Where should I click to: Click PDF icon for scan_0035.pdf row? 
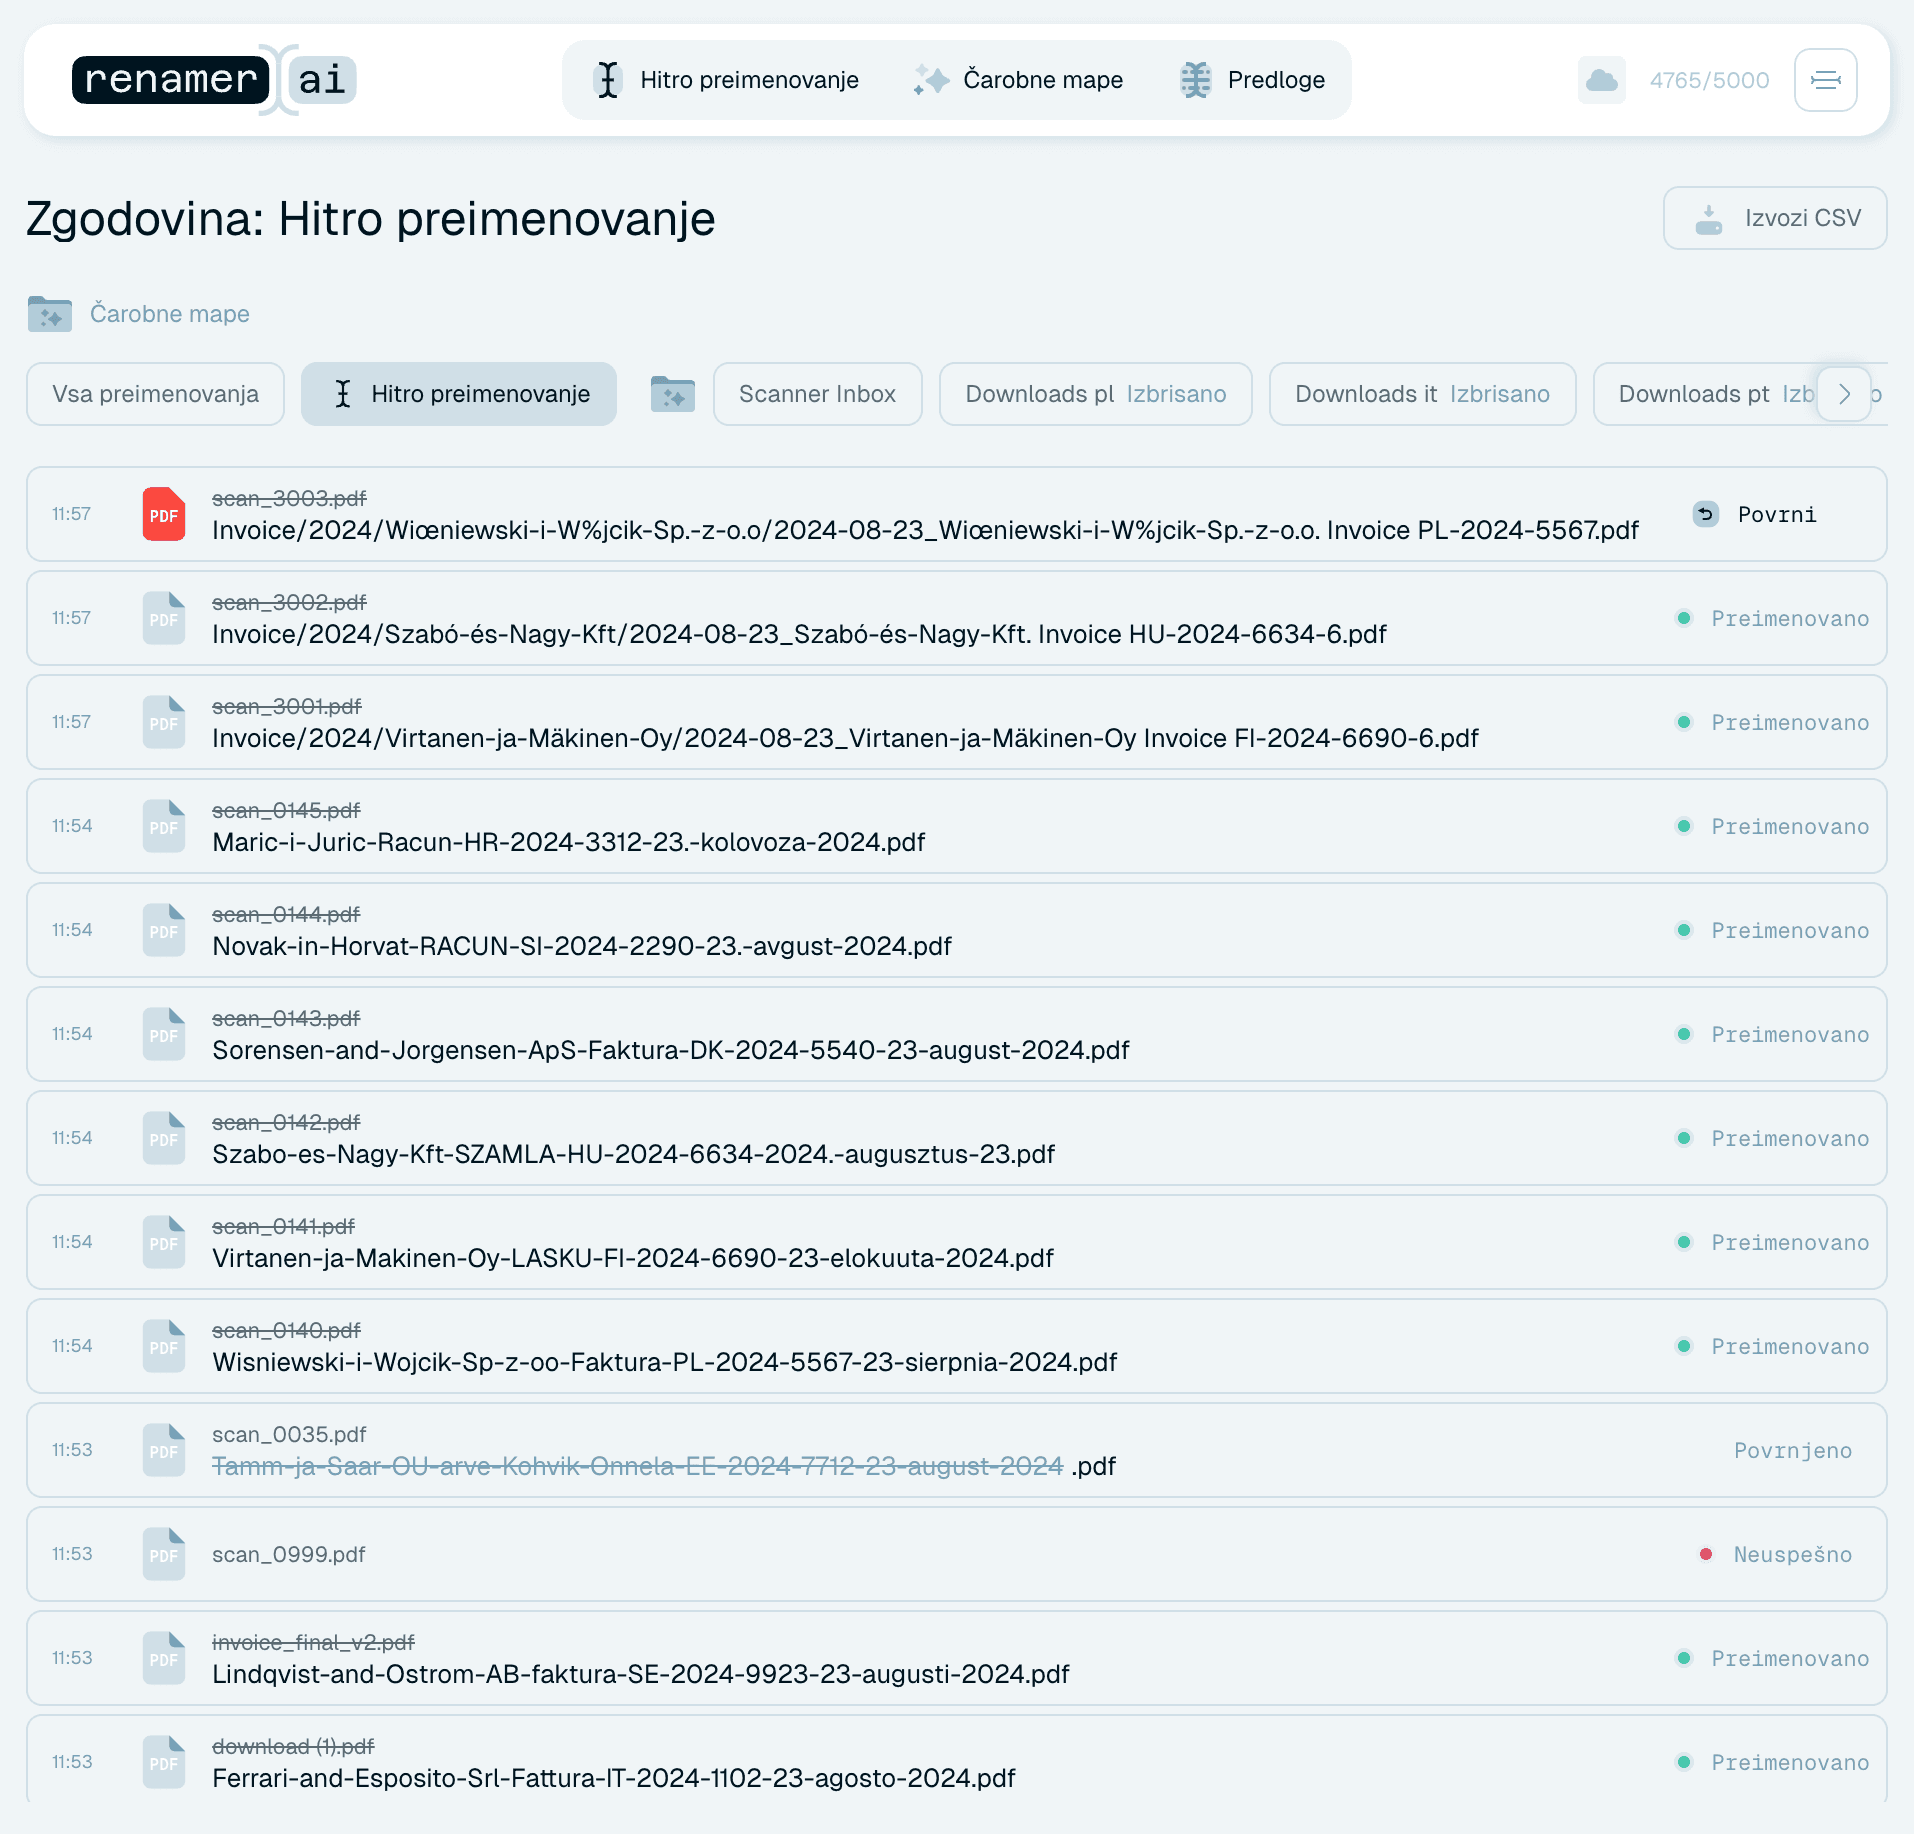tap(164, 1450)
